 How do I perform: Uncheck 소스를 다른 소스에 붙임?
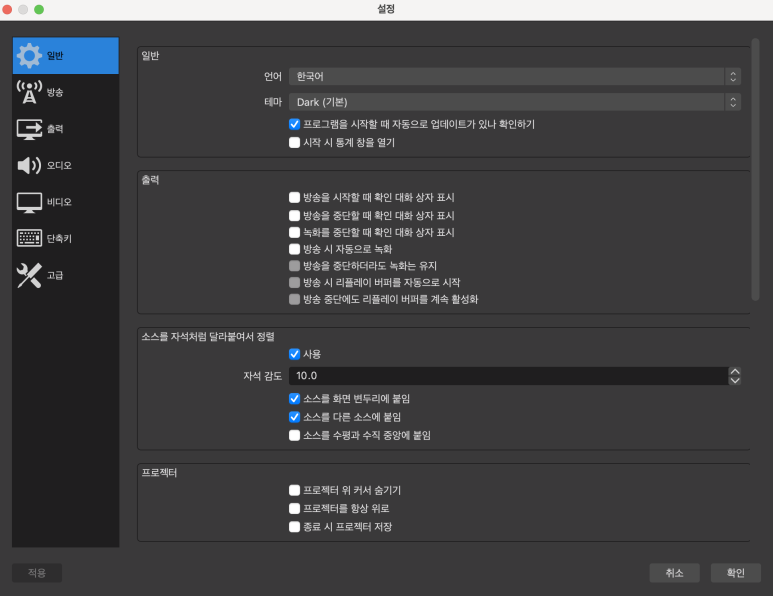tap(294, 417)
